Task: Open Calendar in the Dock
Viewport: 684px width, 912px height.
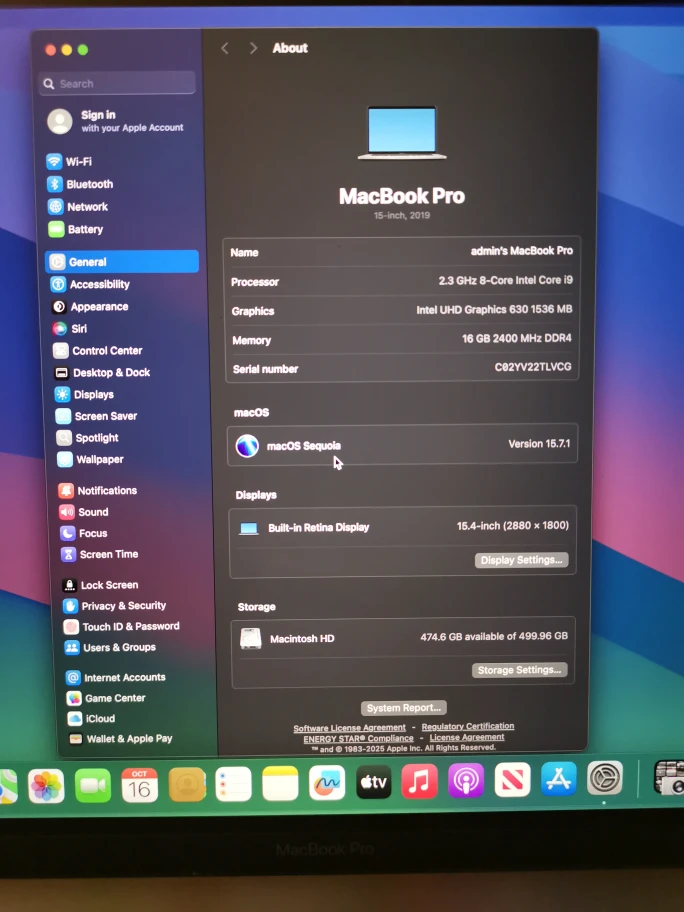Action: point(140,785)
